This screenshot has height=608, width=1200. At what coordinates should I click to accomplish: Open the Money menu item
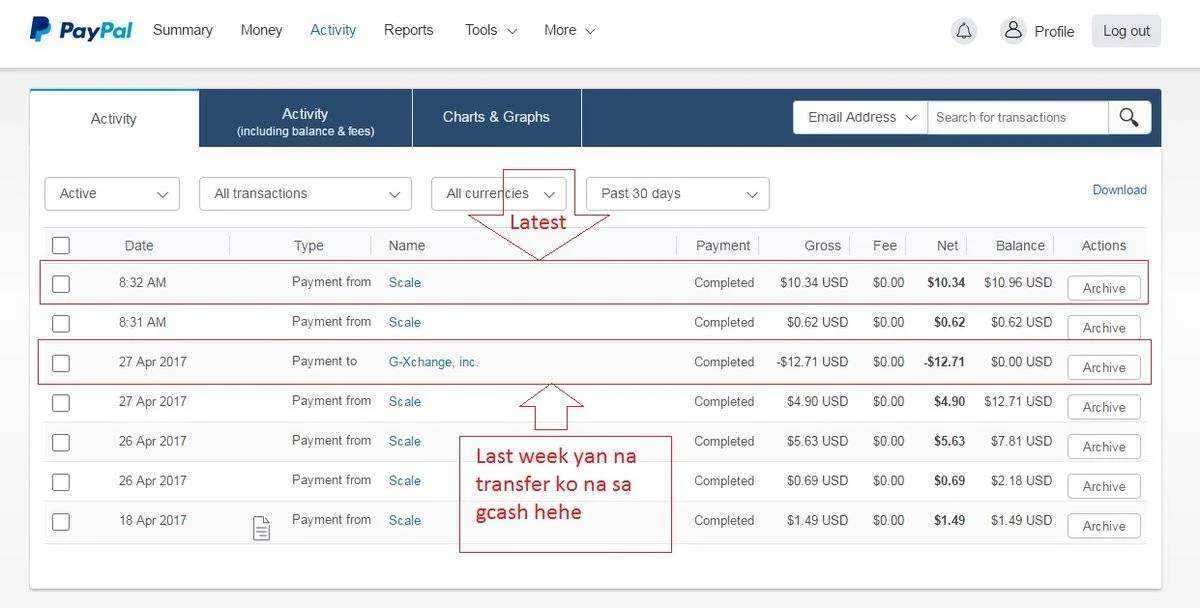coord(261,30)
